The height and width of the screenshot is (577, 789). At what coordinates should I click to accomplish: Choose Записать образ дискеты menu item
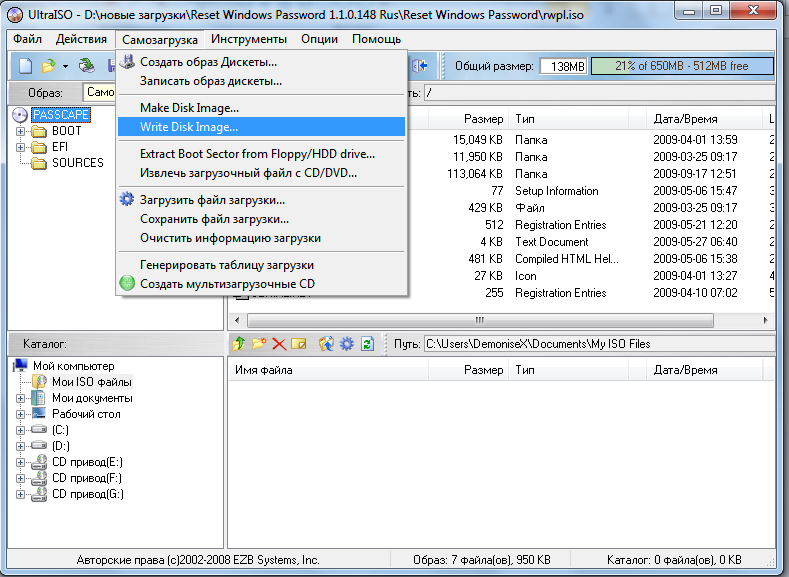coord(261,81)
